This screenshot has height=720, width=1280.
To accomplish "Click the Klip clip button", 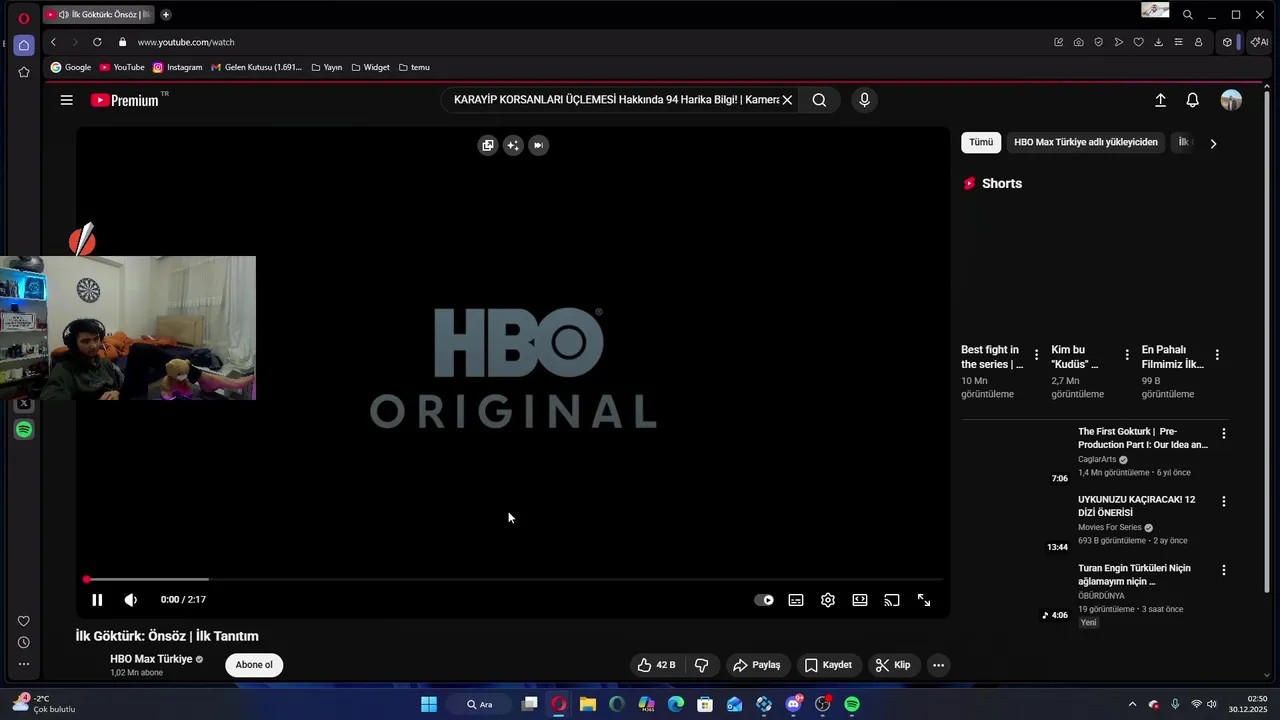I will tap(893, 665).
